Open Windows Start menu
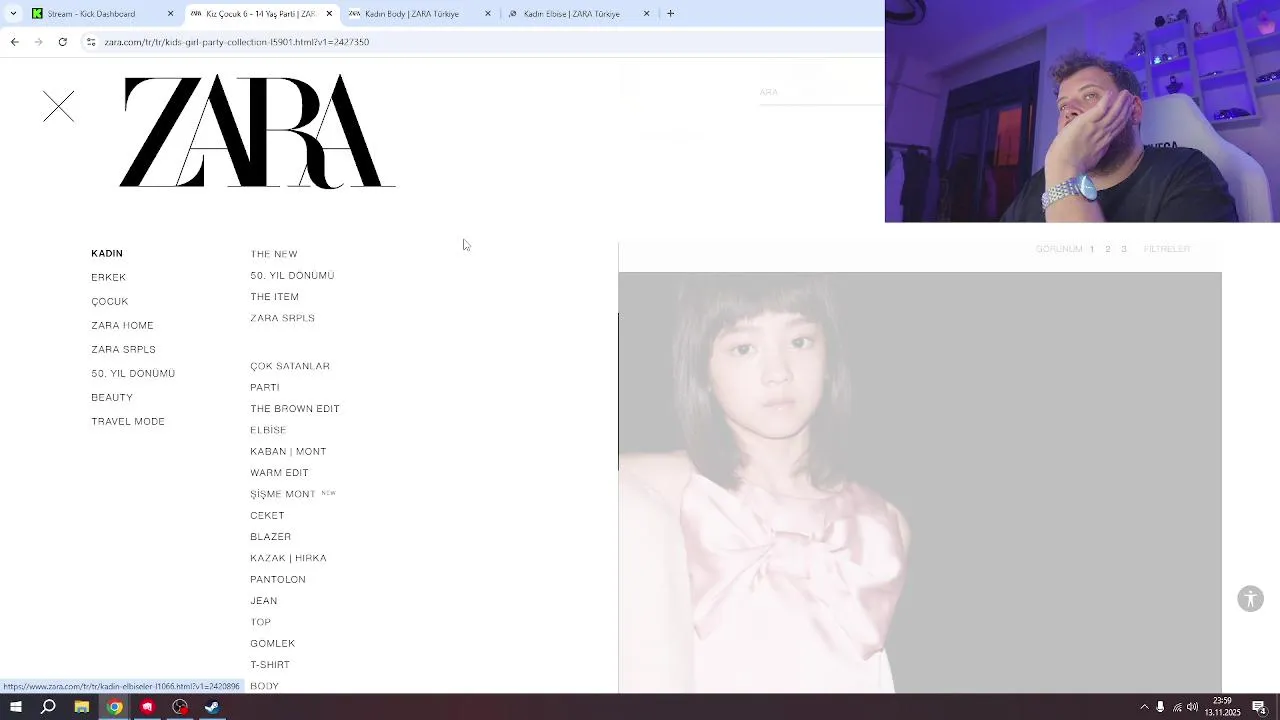 tap(15, 707)
